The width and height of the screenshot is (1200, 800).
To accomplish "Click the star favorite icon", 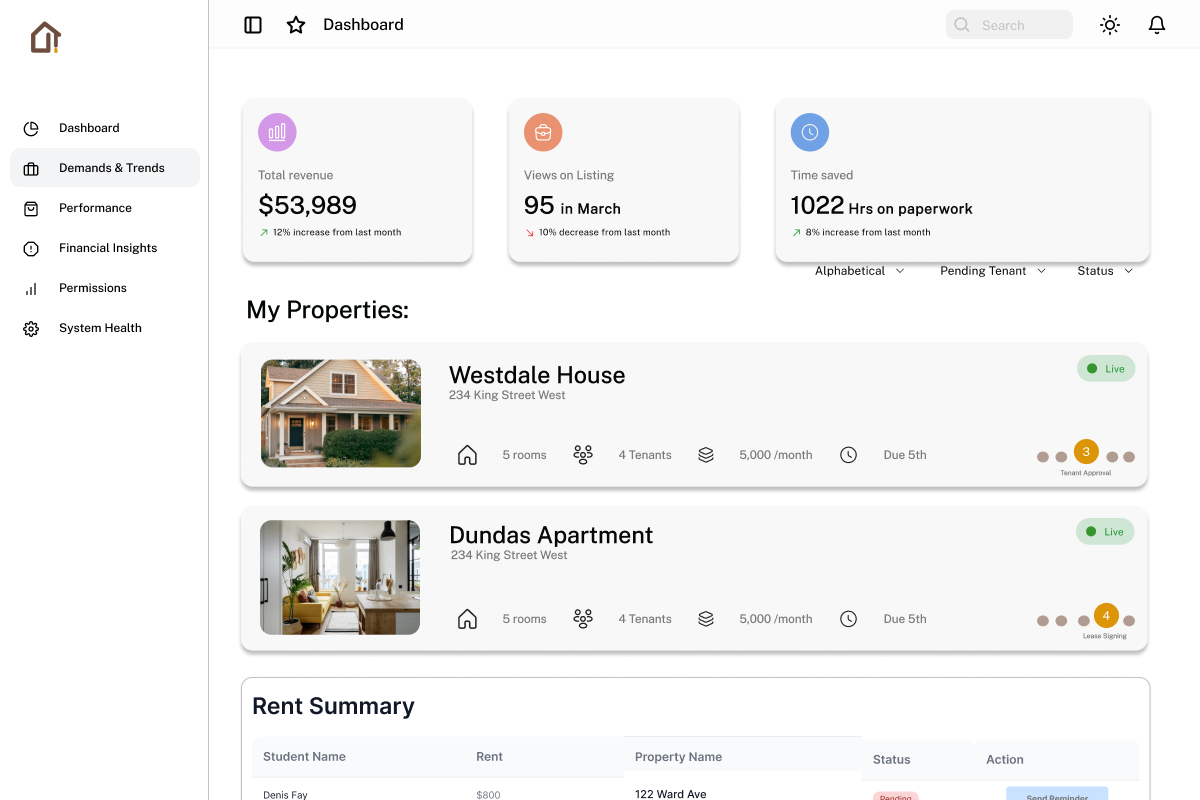I will [x=296, y=25].
